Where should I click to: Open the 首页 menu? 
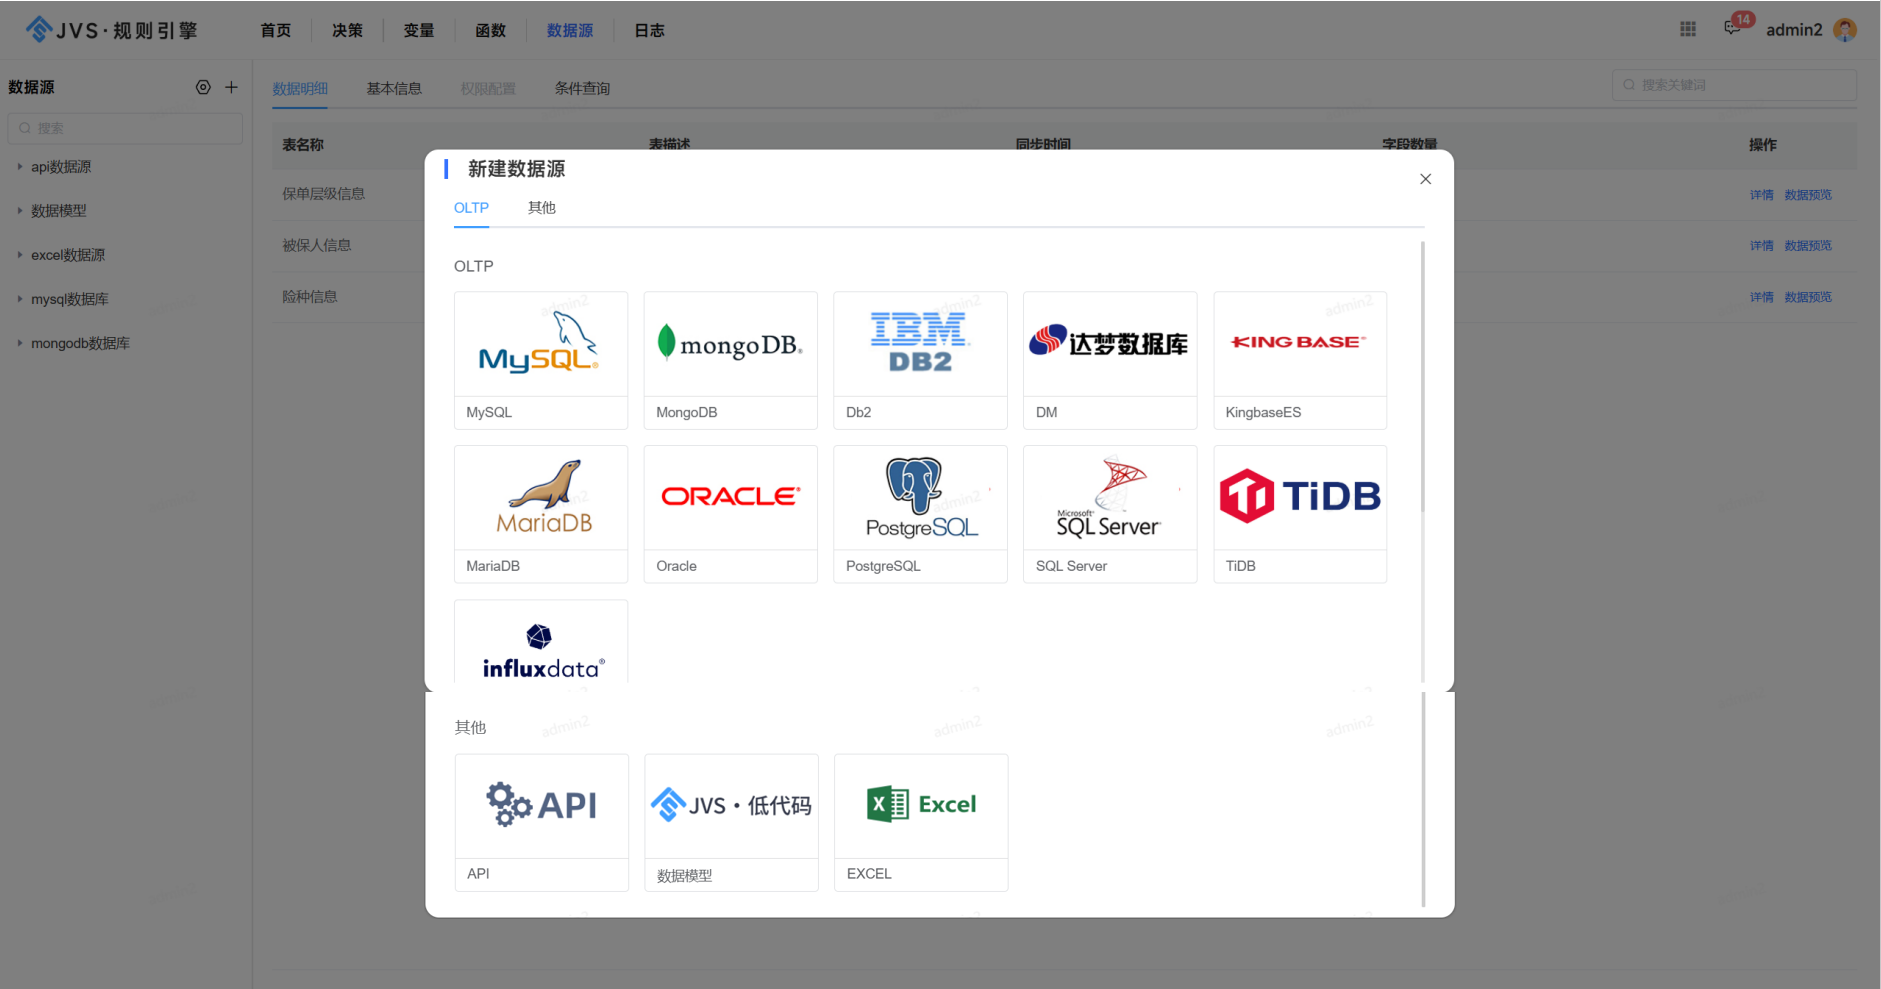click(275, 31)
